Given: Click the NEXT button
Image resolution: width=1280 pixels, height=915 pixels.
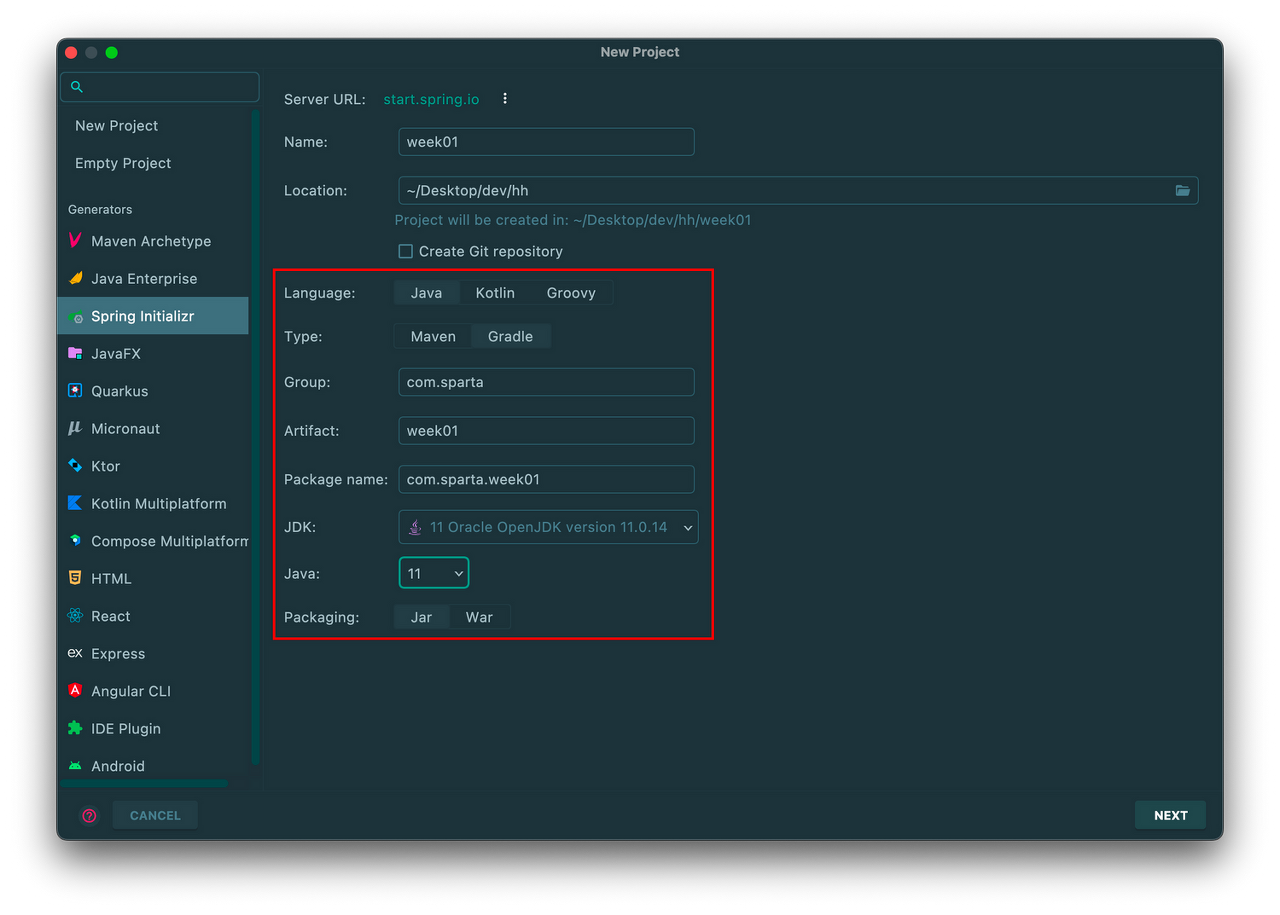Looking at the screenshot, I should pos(1170,815).
